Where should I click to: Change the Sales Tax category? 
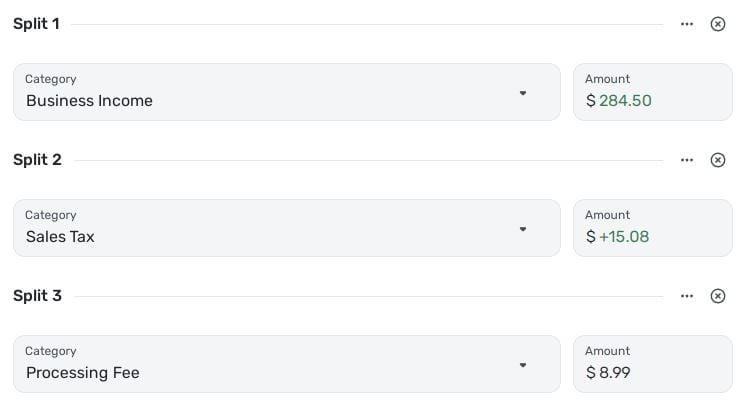click(270, 229)
